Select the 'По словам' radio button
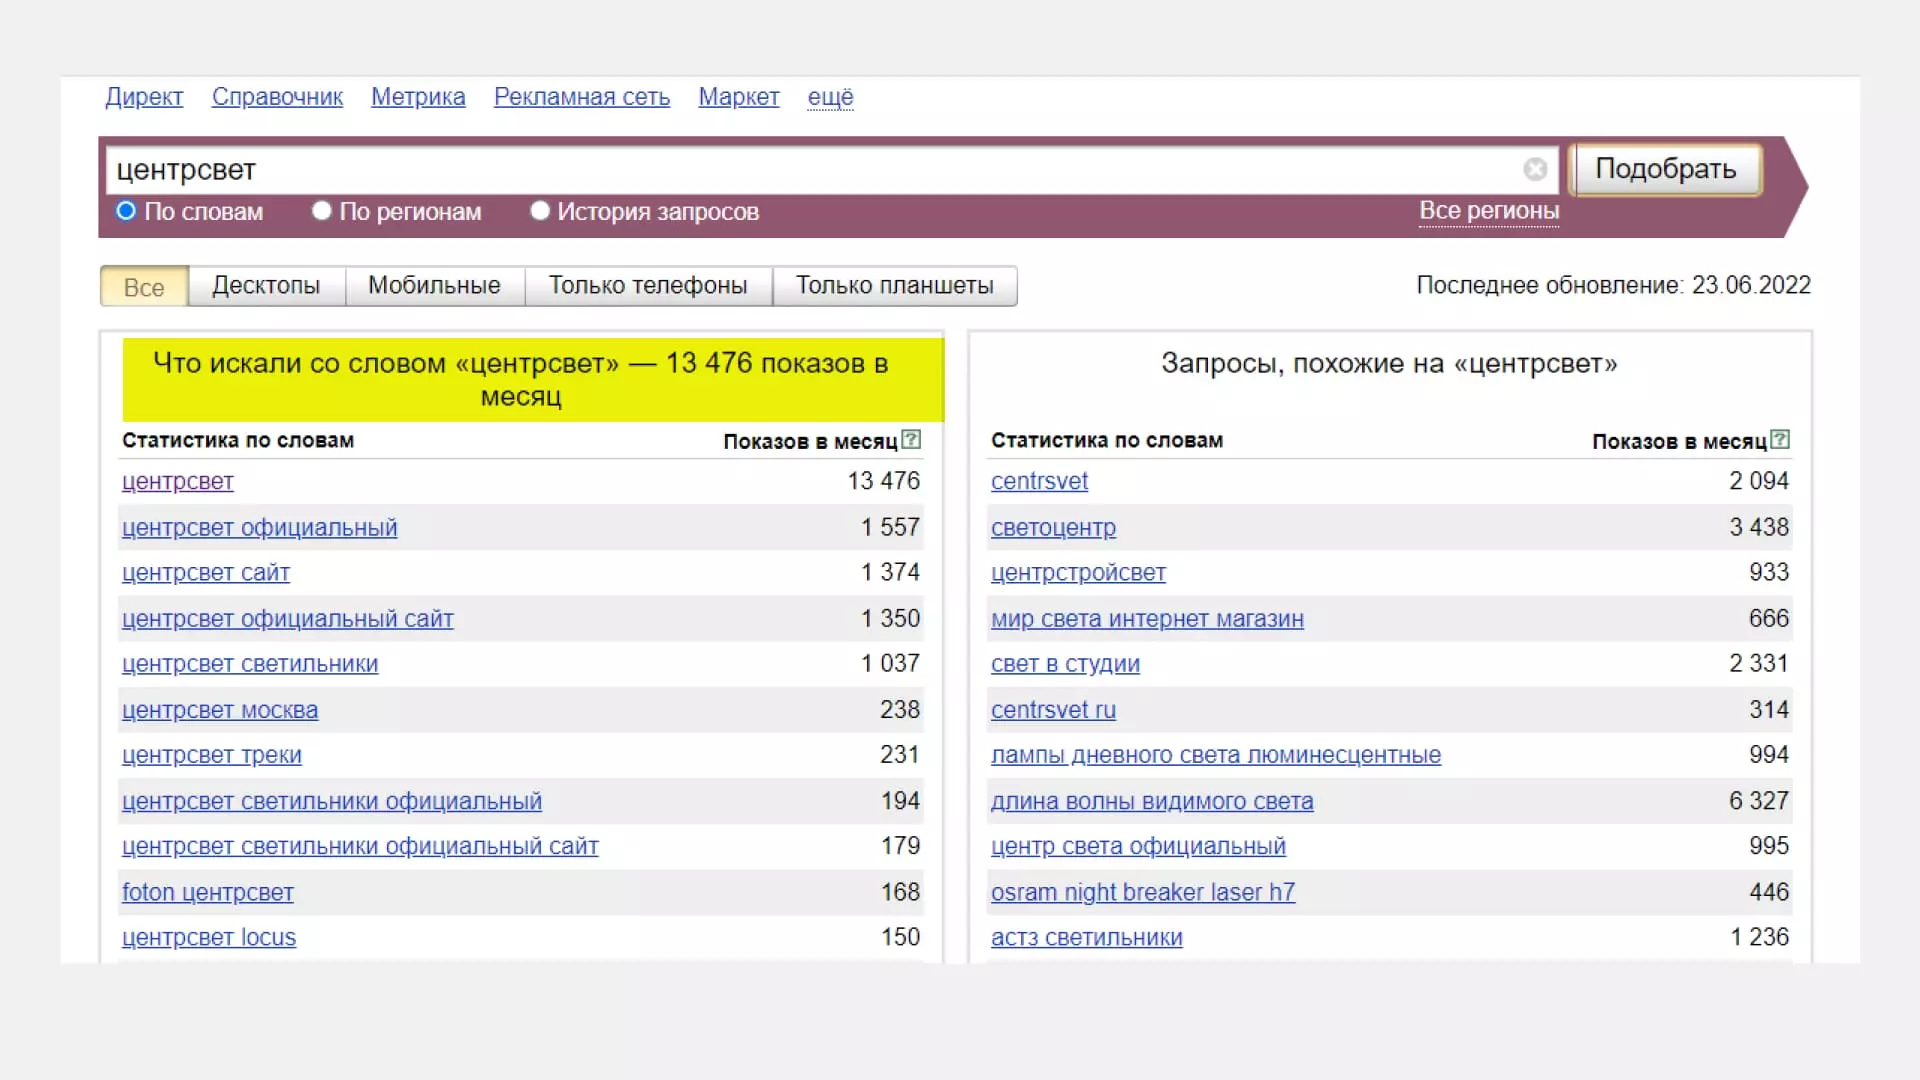The height and width of the screenshot is (1080, 1920). point(126,211)
